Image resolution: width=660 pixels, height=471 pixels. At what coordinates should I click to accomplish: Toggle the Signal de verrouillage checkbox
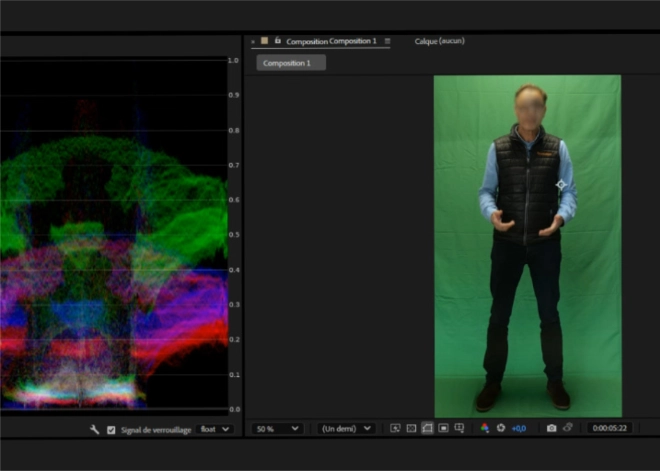point(110,429)
